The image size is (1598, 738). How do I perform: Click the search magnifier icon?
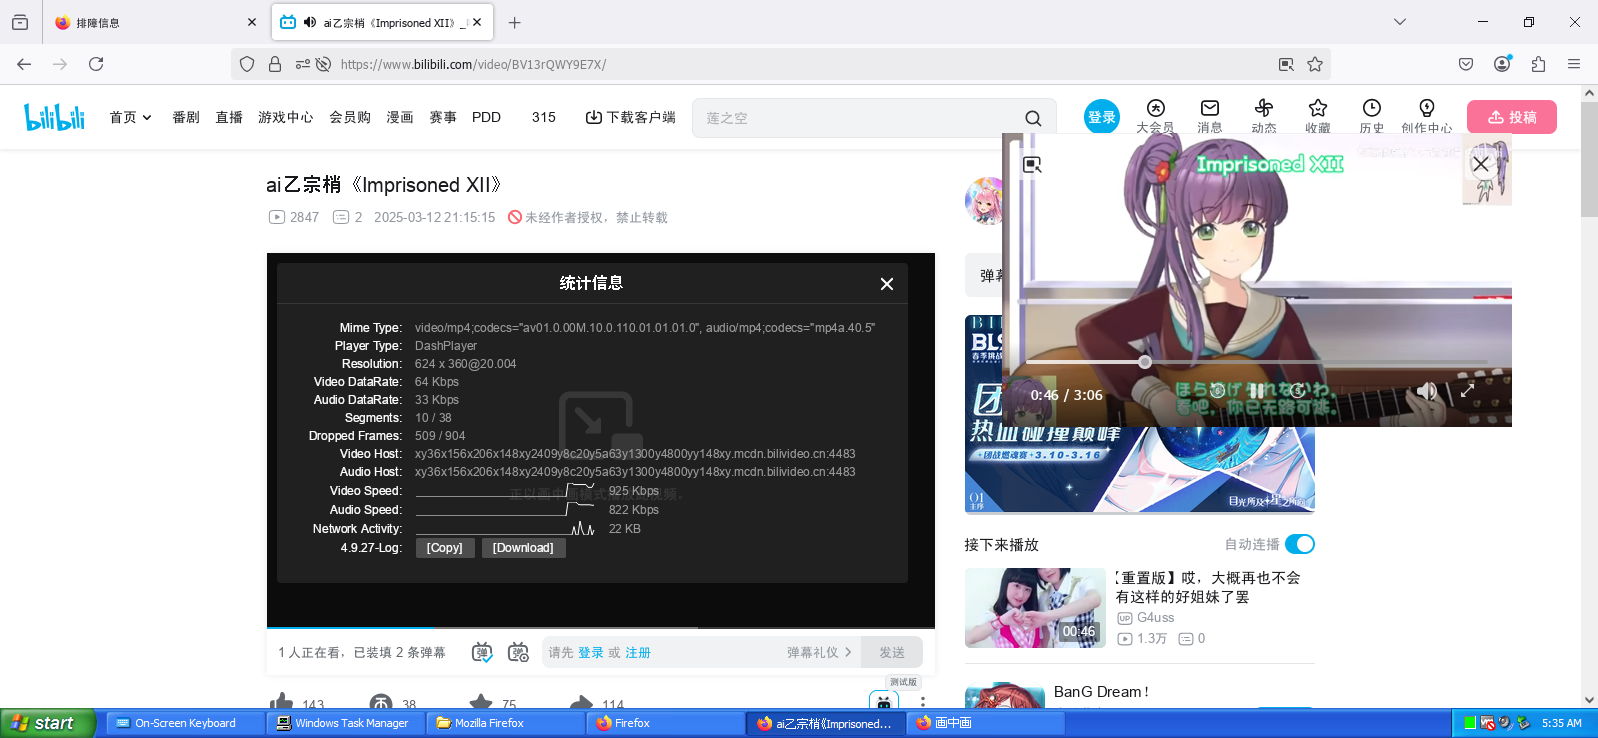click(x=1033, y=118)
